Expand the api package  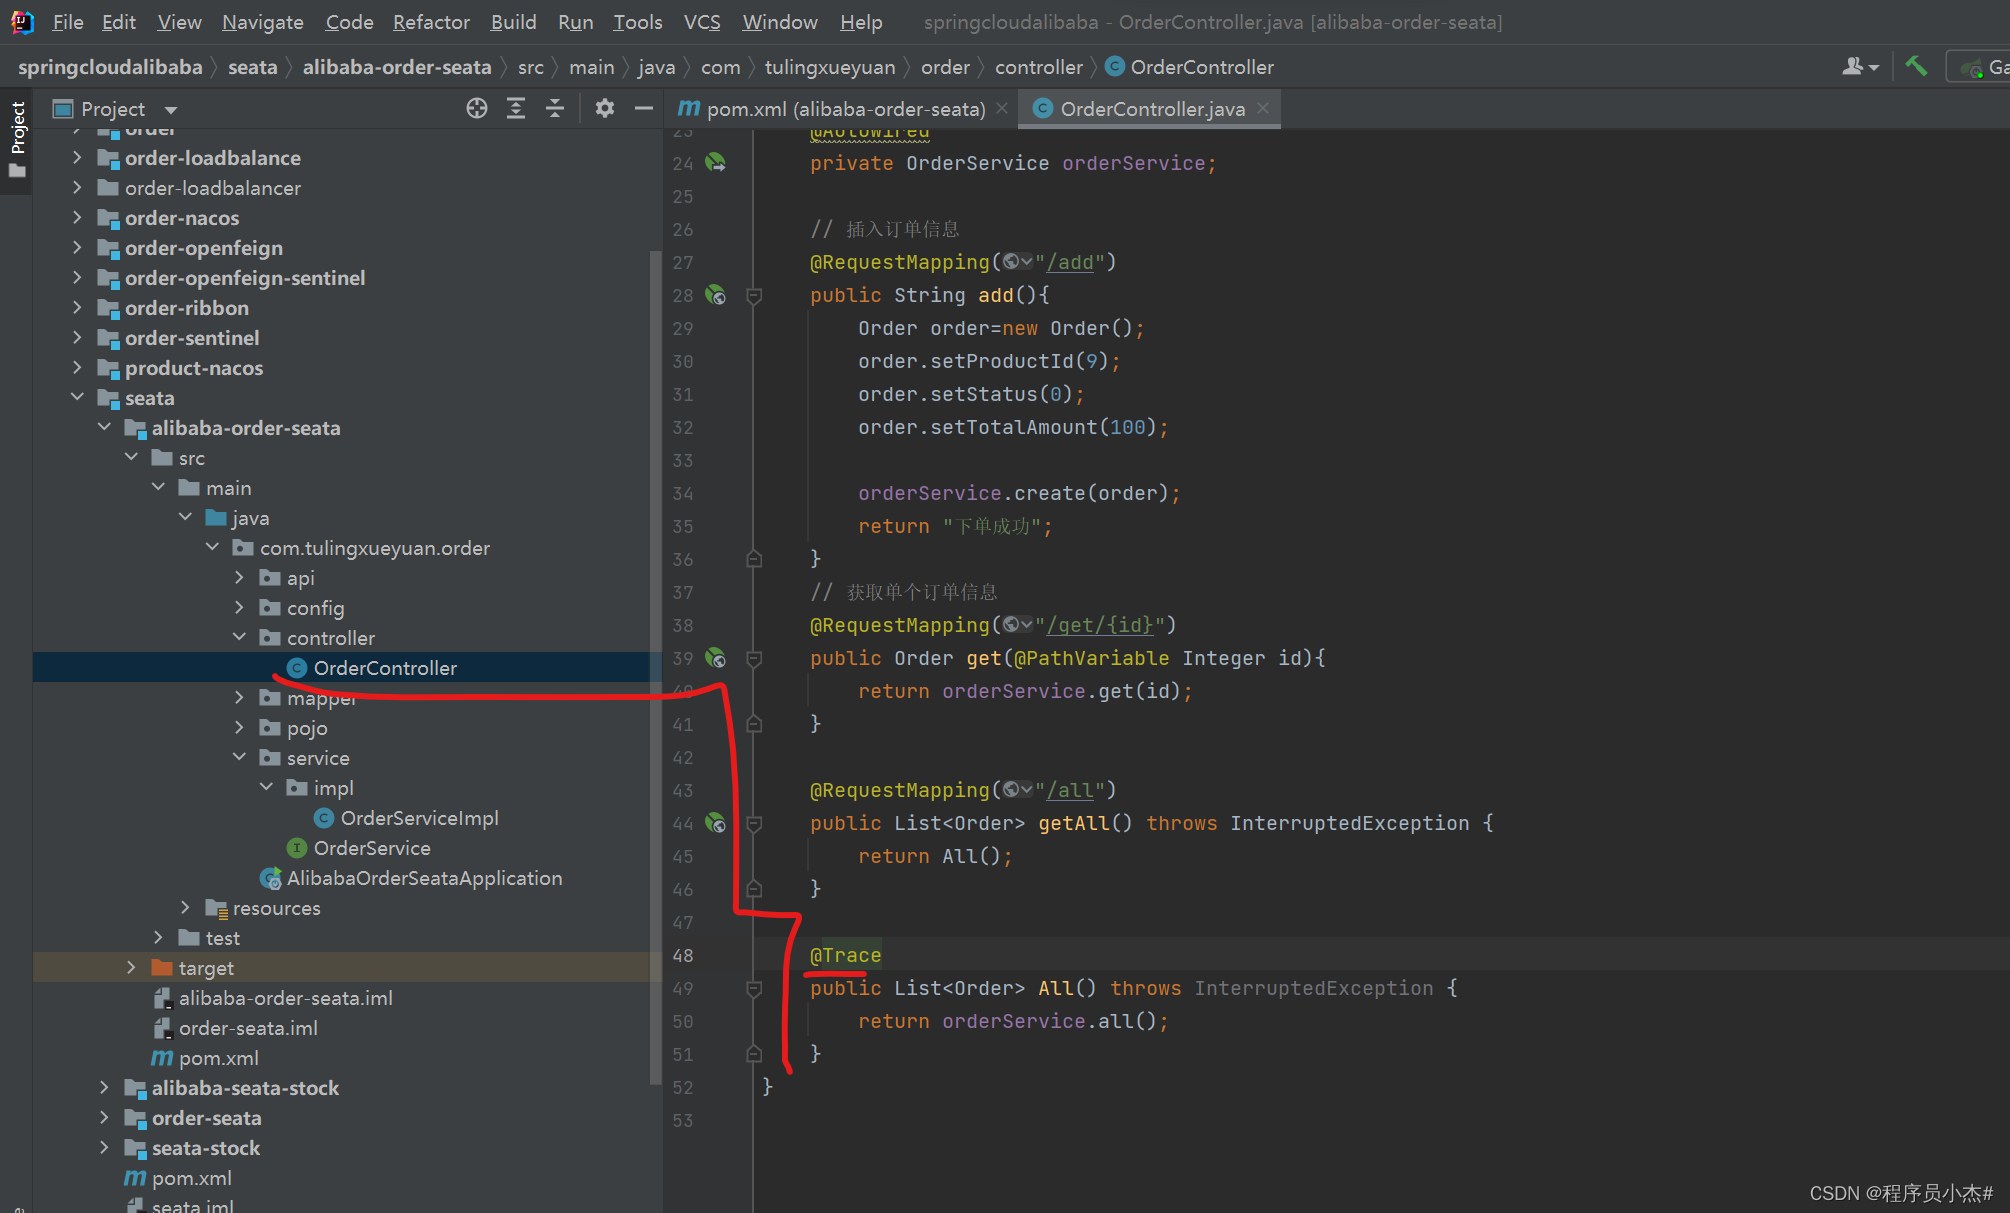click(x=239, y=577)
